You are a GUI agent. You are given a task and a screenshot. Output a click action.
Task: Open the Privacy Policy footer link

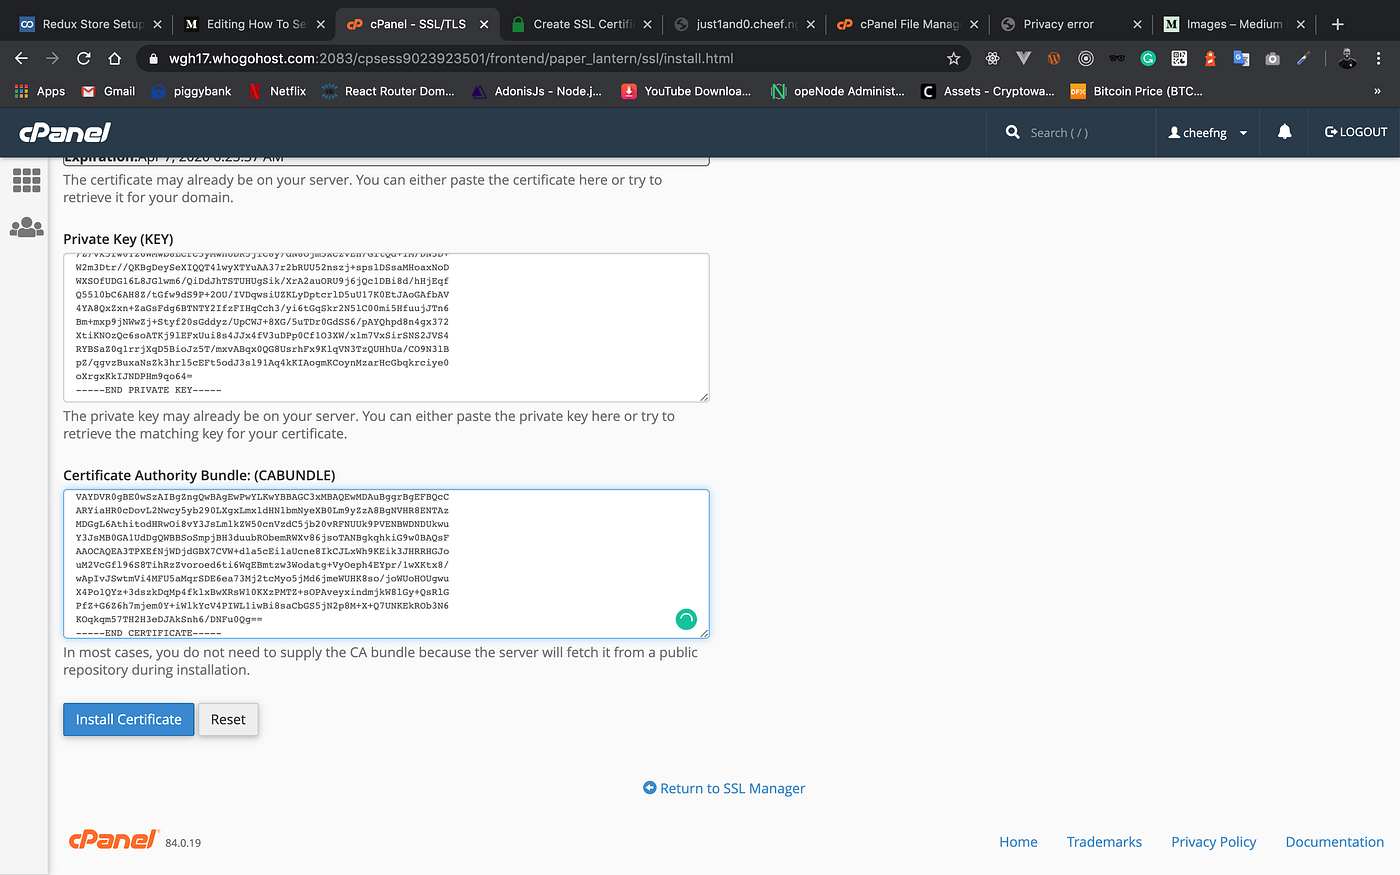1213,842
